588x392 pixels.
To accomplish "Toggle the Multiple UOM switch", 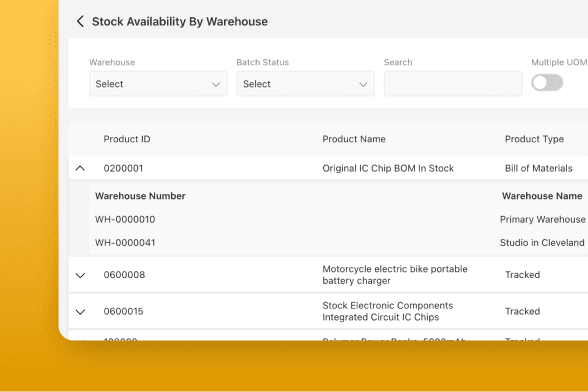I will click(x=547, y=83).
